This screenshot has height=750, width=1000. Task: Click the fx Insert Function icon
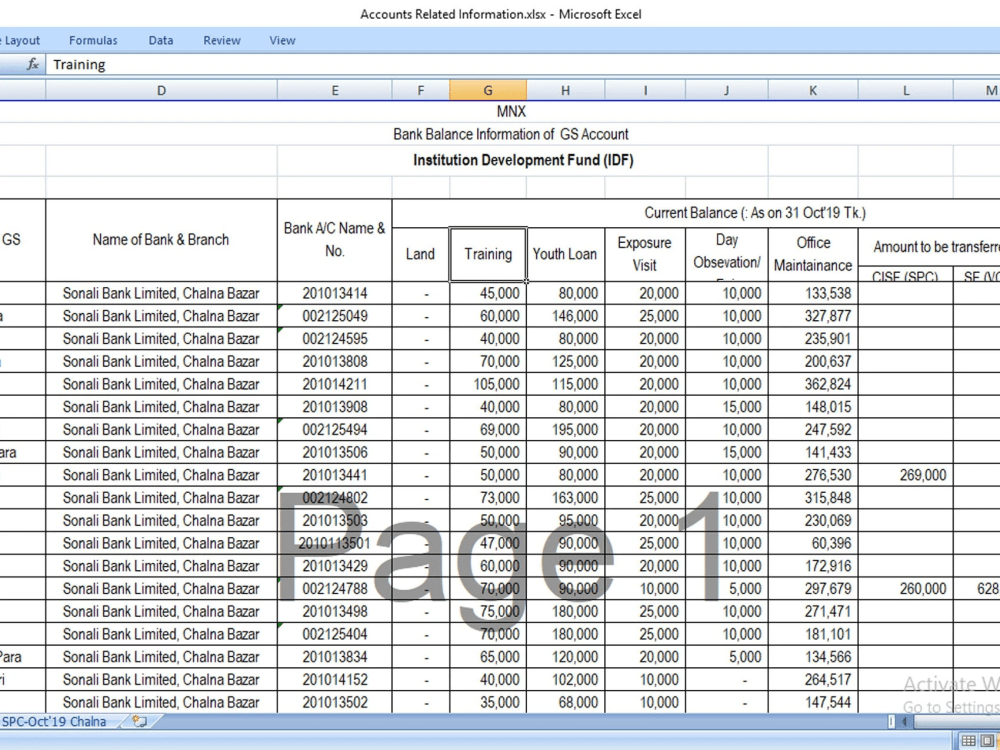click(x=33, y=64)
